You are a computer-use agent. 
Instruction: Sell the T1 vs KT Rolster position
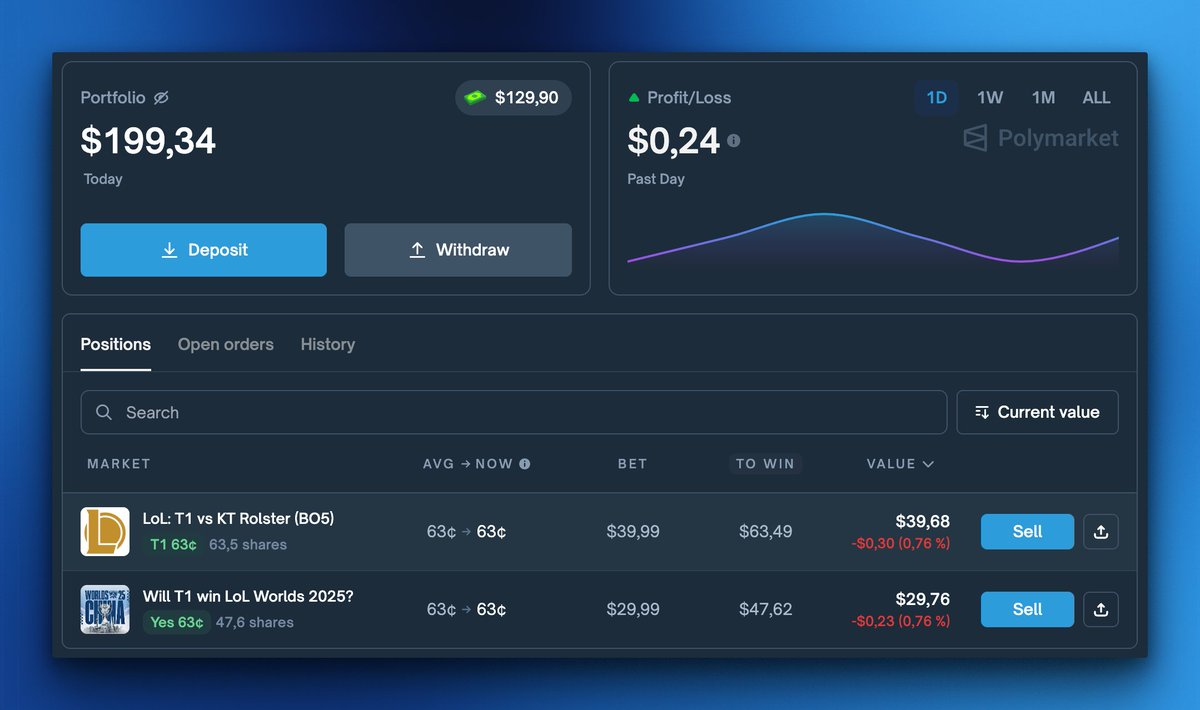coord(1027,532)
